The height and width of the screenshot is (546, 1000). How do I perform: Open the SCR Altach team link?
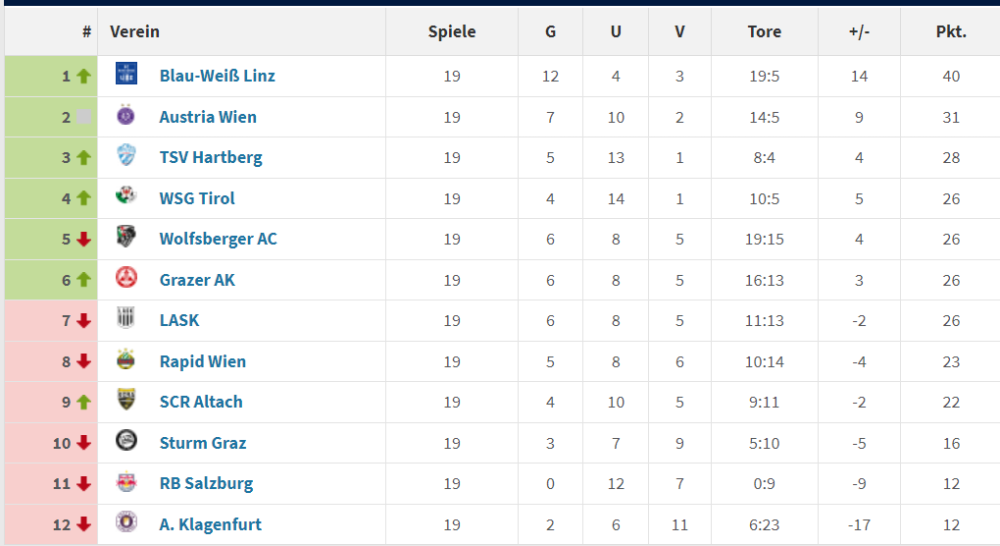pyautogui.click(x=200, y=402)
